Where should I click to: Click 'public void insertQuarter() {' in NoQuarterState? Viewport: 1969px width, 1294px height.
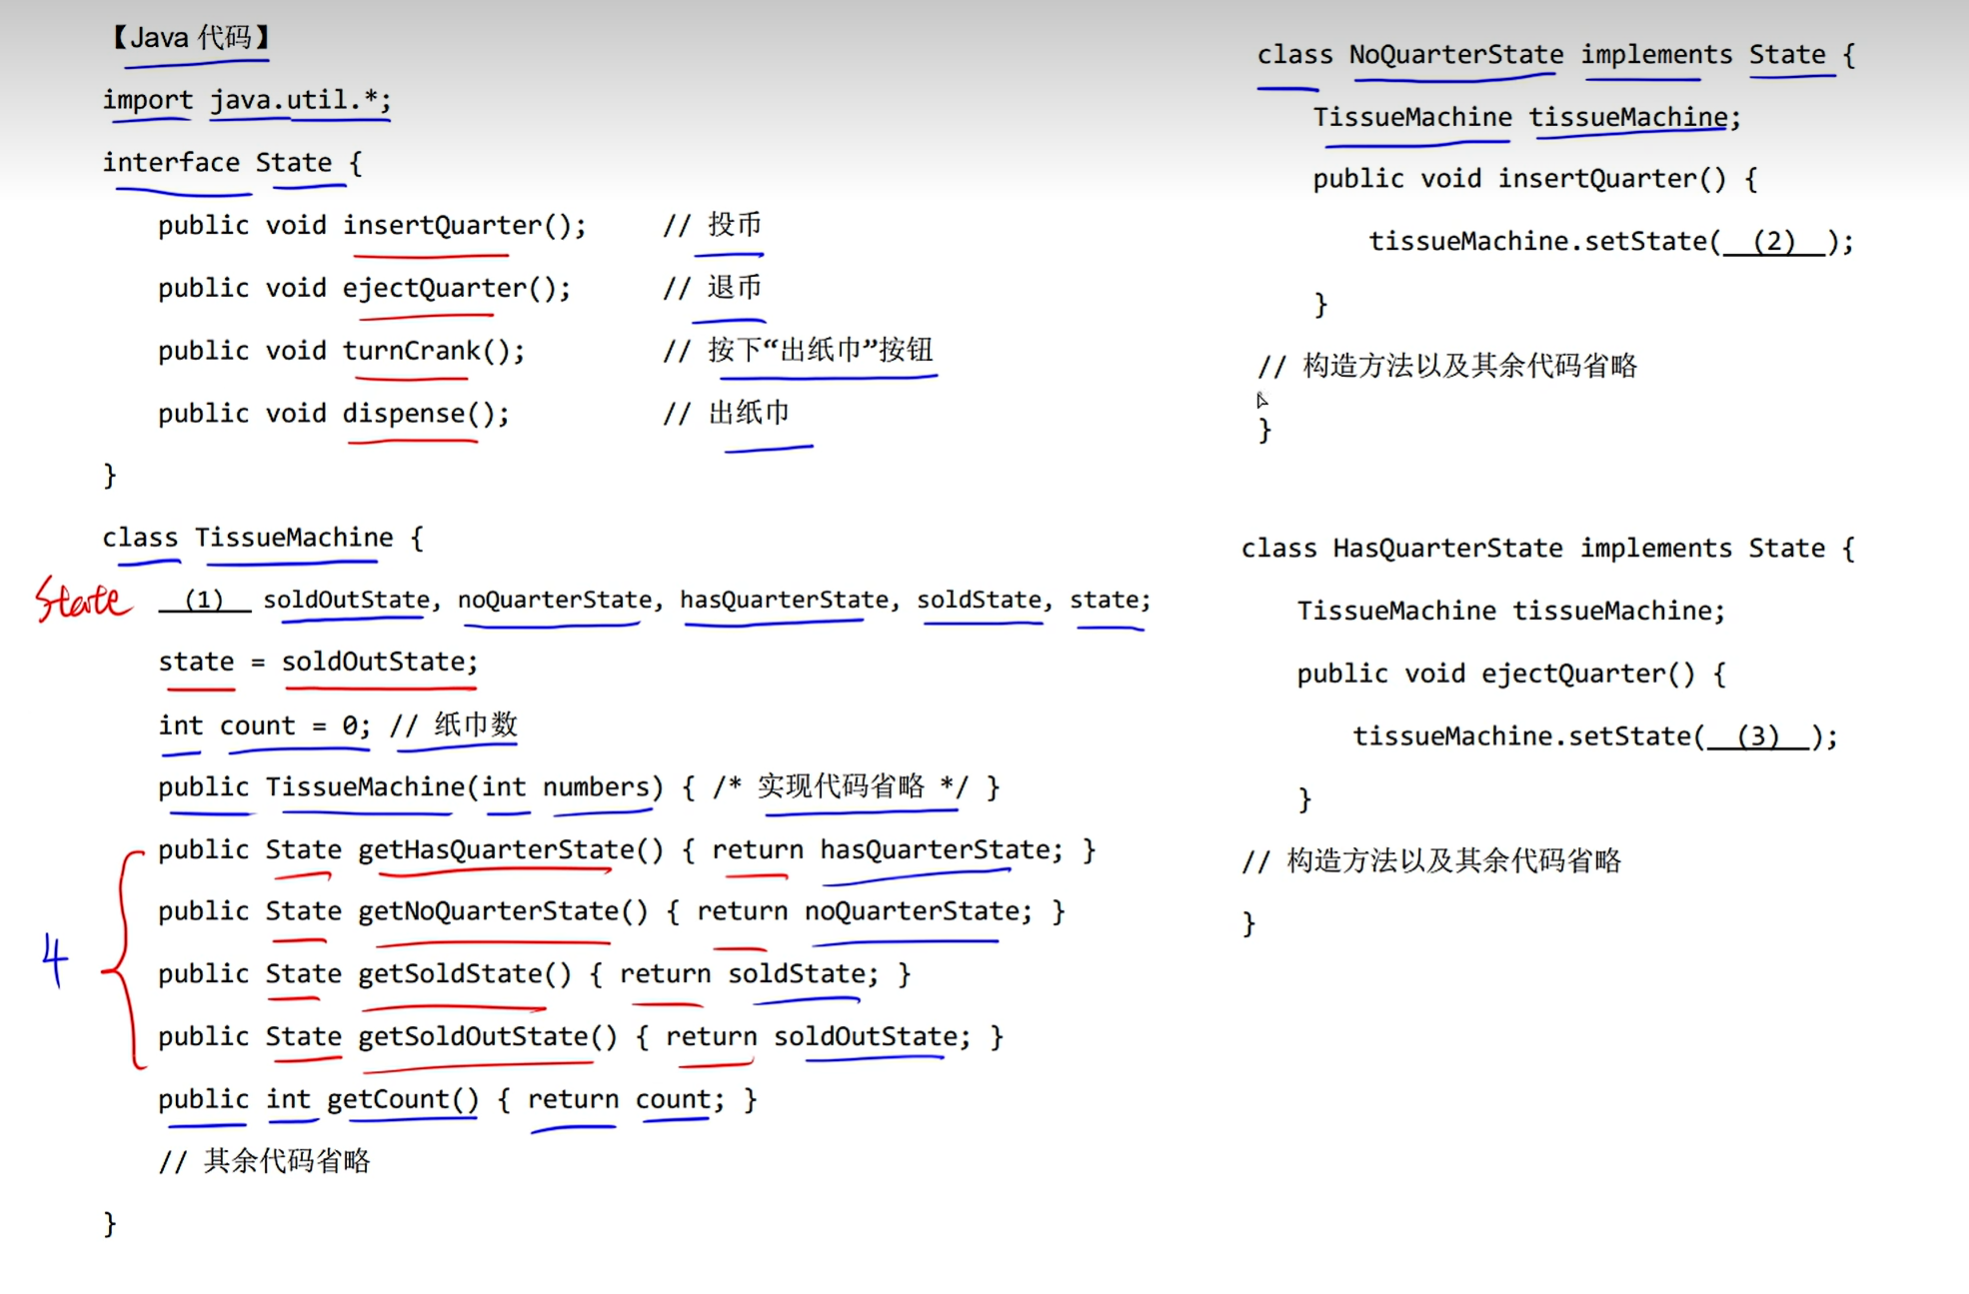[x=1535, y=179]
